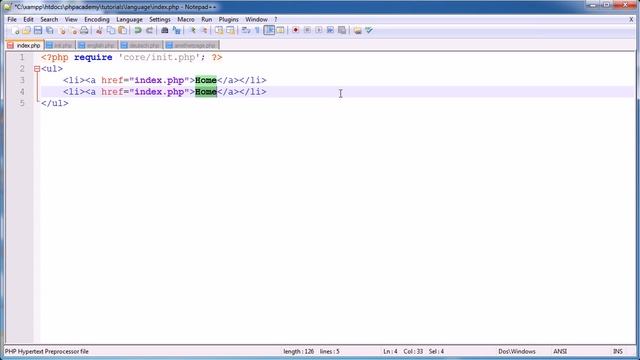Select the index.php tab
This screenshot has width=640, height=360.
click(24, 45)
